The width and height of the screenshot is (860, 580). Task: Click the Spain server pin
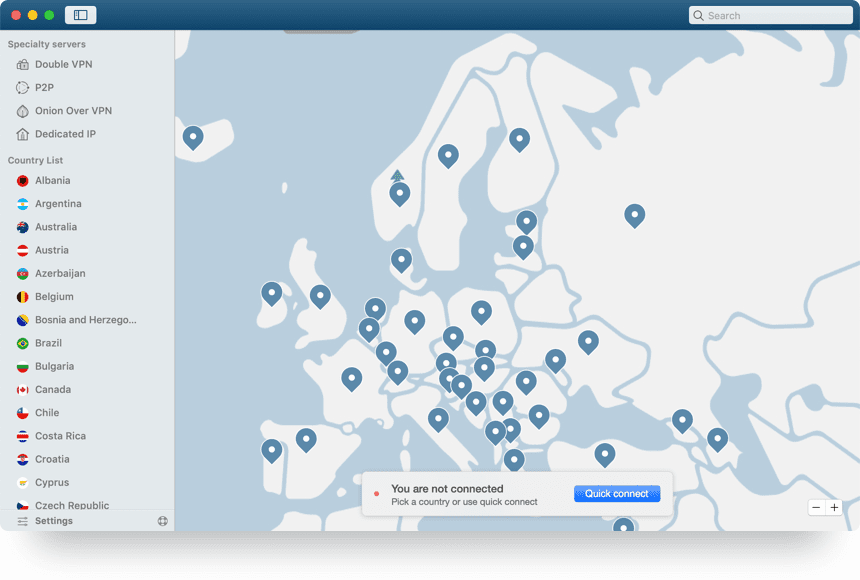[x=306, y=440]
